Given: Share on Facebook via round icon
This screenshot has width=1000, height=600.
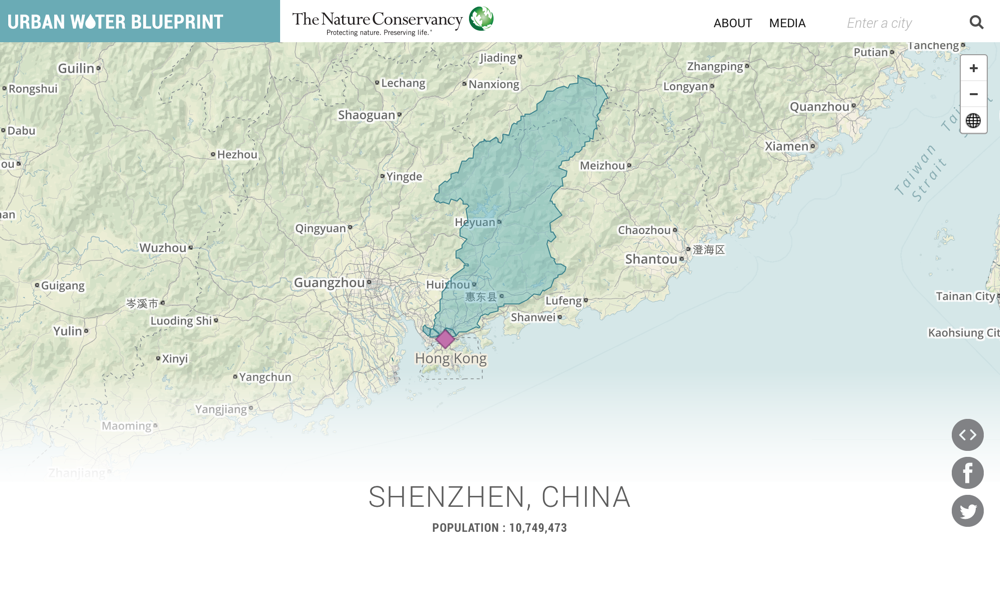Looking at the screenshot, I should (x=967, y=473).
